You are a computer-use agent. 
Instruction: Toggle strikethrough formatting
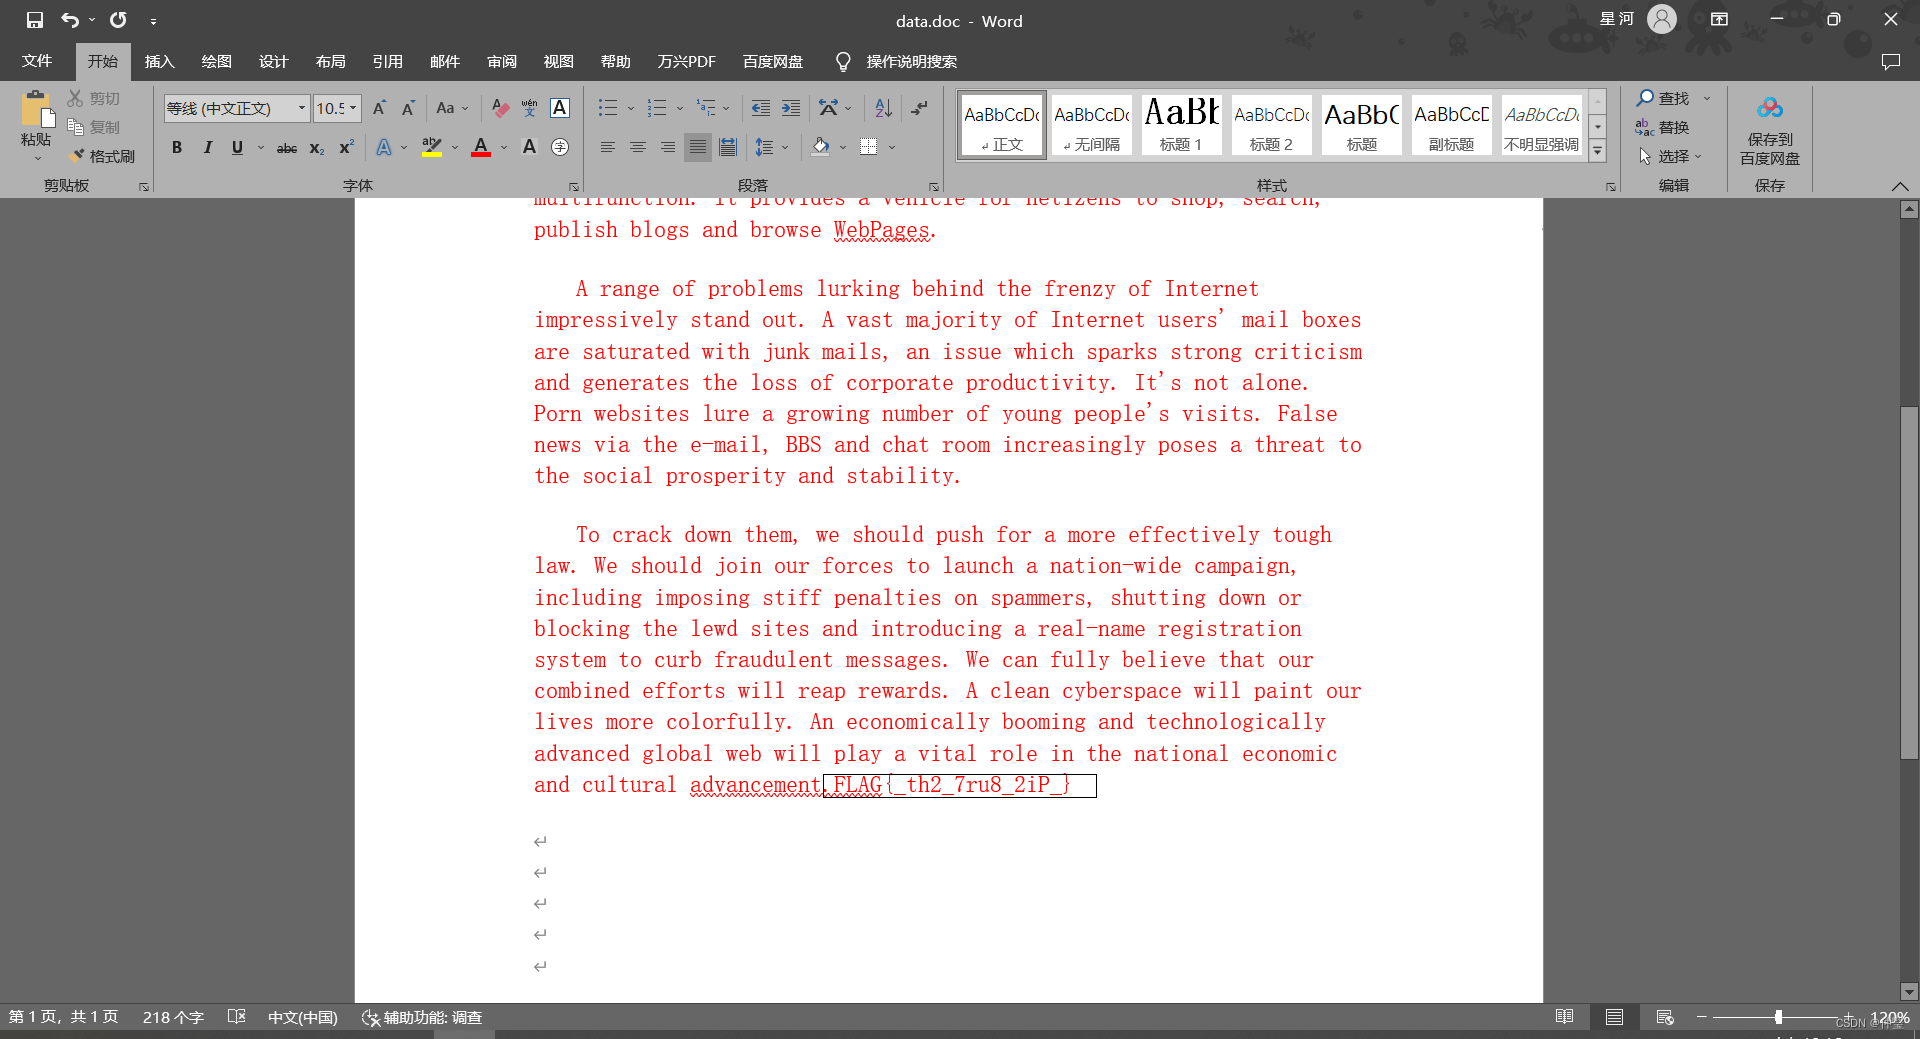pyautogui.click(x=287, y=148)
